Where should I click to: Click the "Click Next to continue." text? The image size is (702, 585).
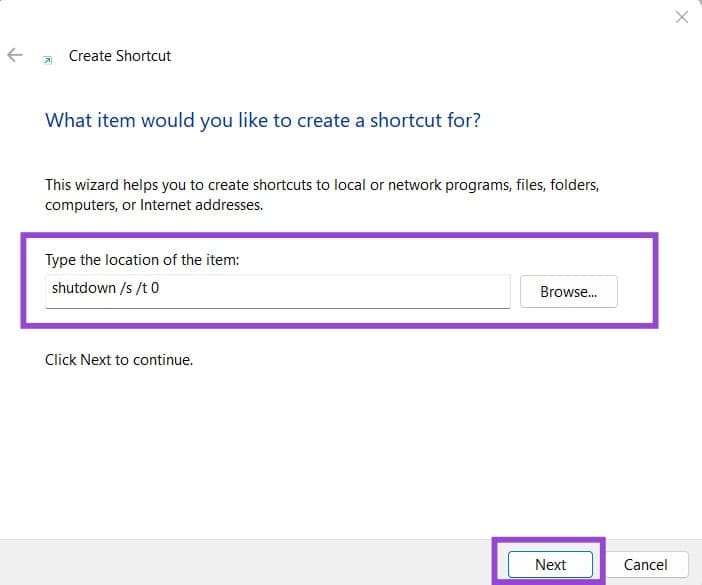click(x=119, y=359)
